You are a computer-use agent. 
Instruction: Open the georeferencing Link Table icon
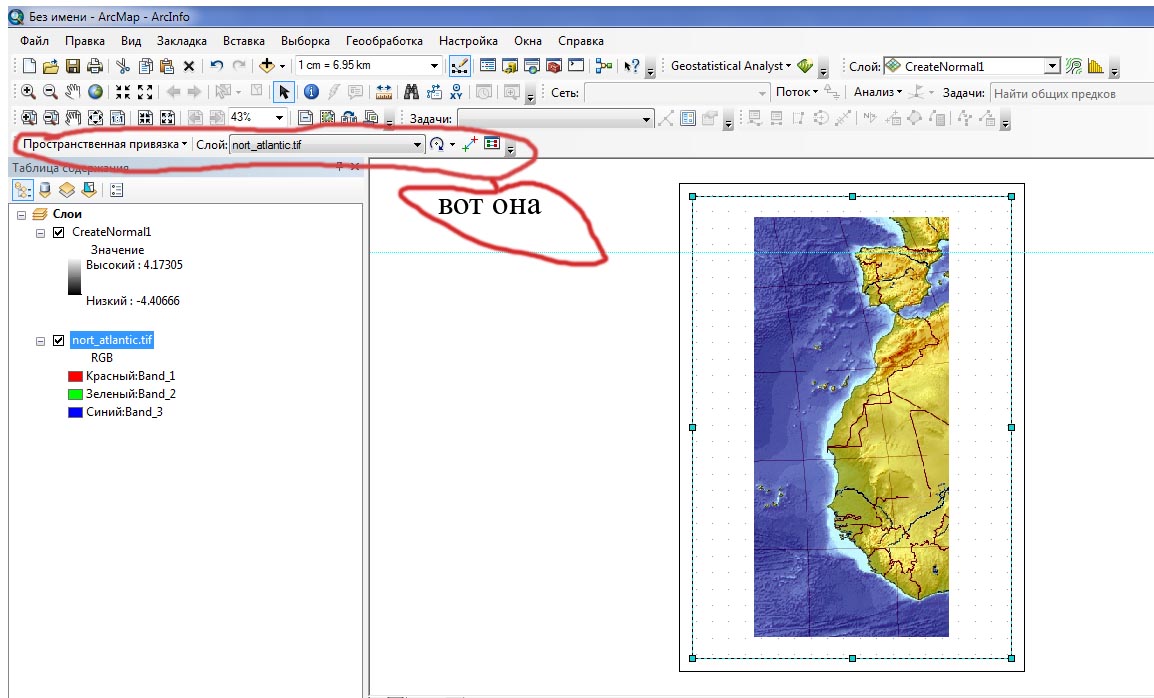coord(491,144)
